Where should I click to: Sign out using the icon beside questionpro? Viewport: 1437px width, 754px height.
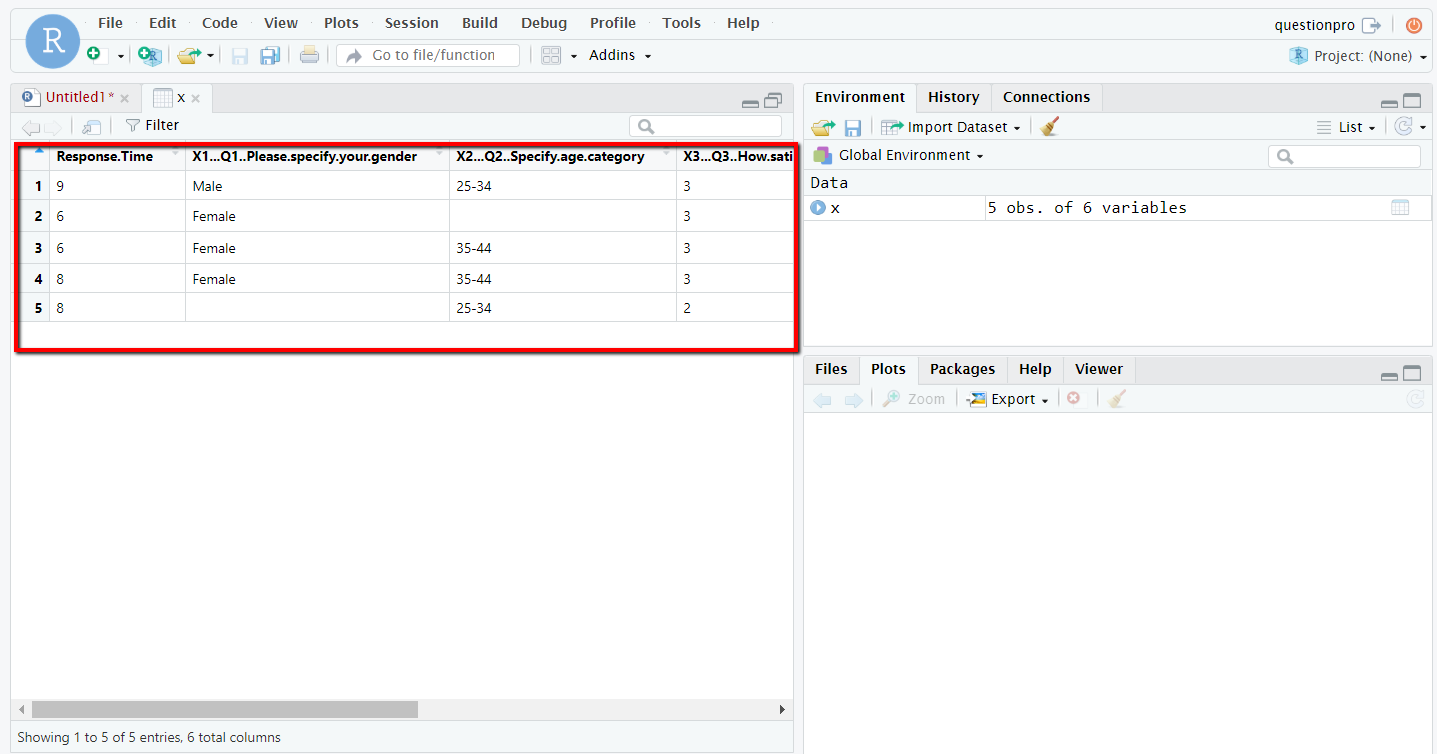tap(1371, 25)
